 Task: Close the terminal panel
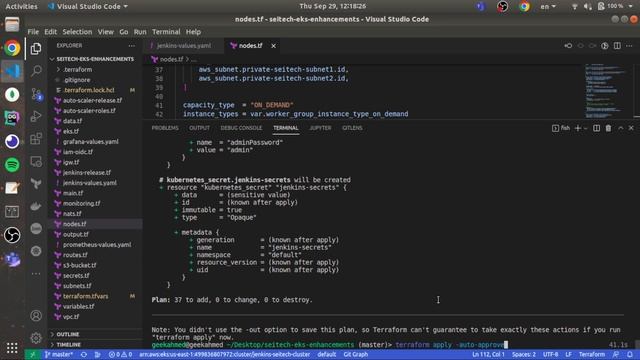[631, 128]
